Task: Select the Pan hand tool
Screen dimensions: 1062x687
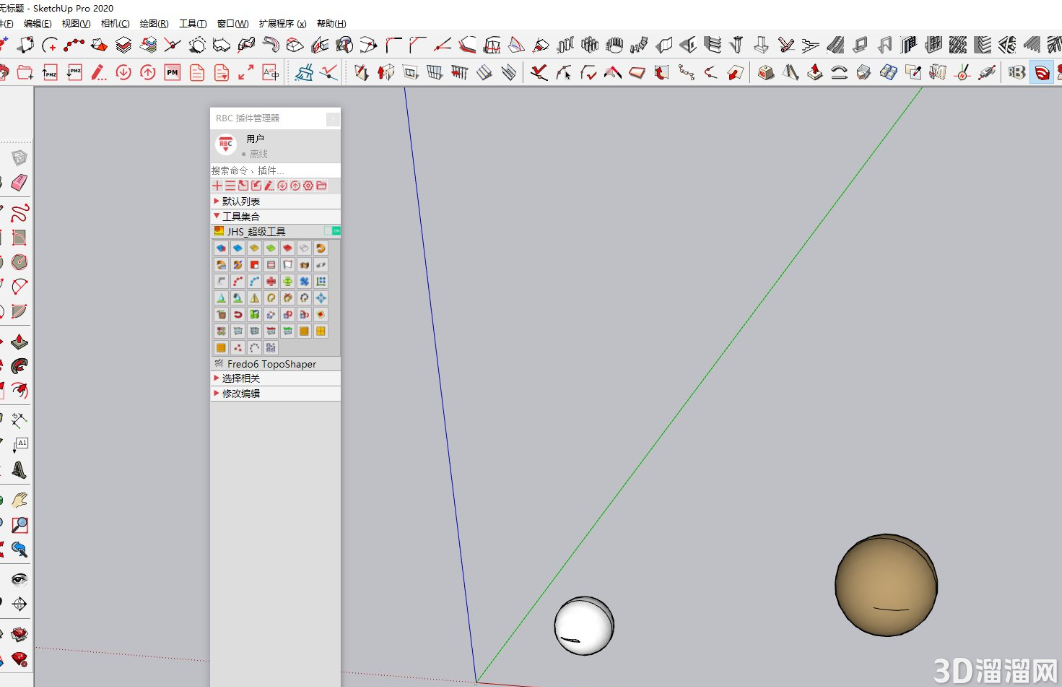Action: point(19,500)
